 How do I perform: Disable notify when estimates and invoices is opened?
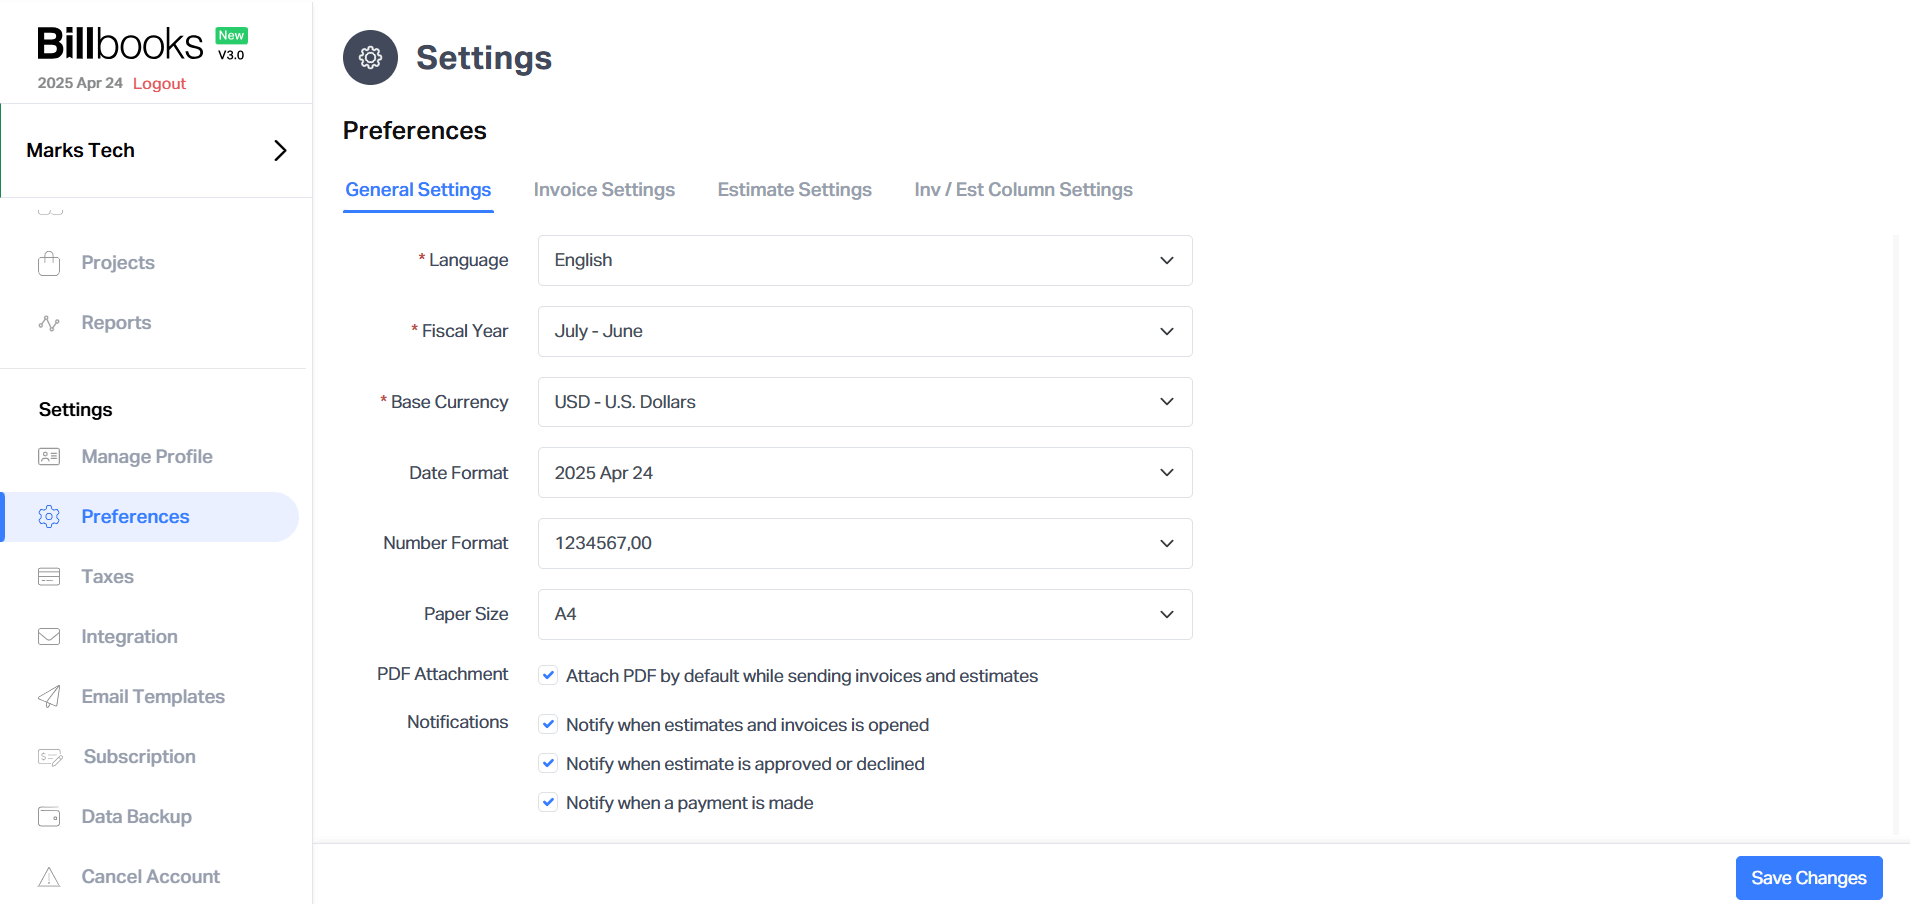click(x=548, y=723)
